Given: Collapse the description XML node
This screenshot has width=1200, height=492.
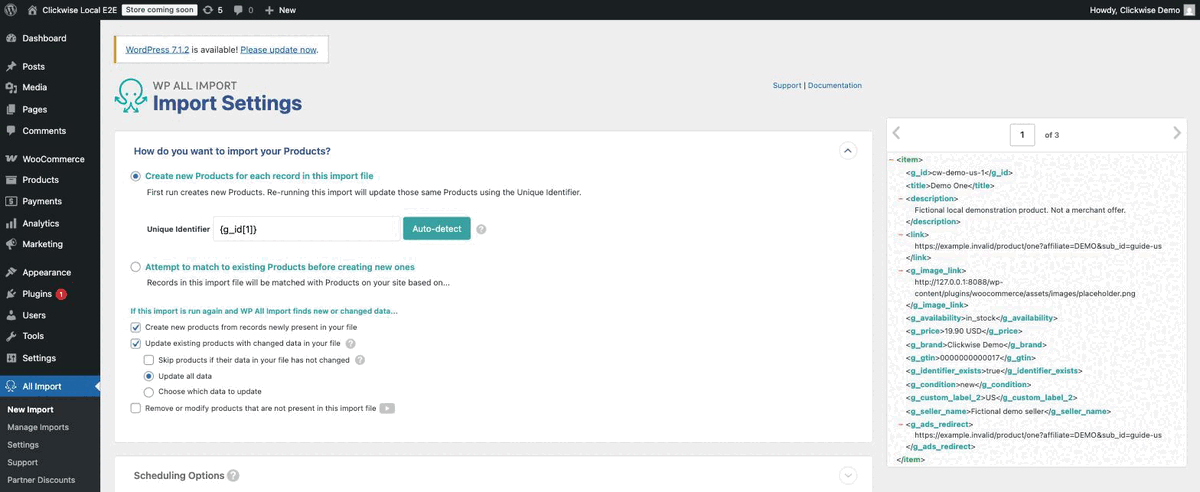Looking at the screenshot, I should (x=900, y=198).
